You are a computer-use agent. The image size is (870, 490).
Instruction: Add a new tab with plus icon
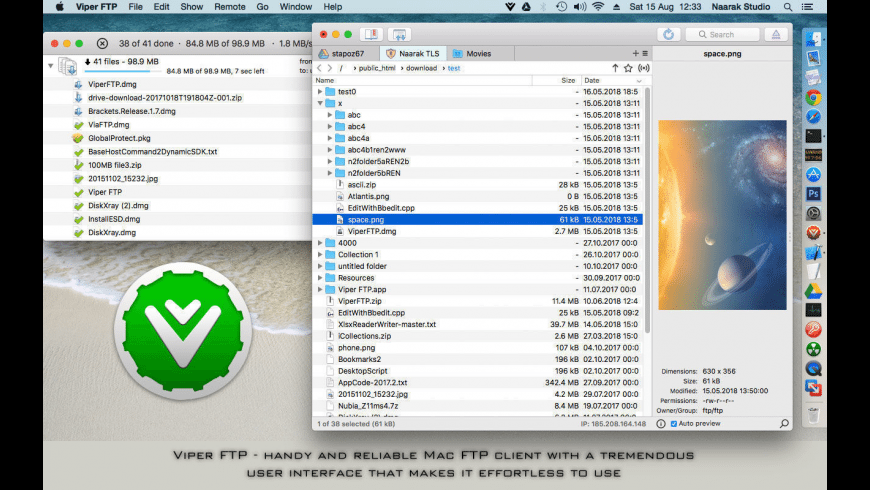click(x=635, y=54)
